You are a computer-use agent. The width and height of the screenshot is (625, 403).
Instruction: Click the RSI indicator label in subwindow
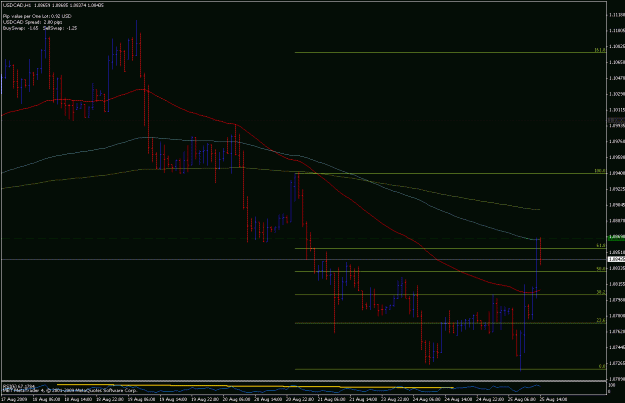click(19, 386)
